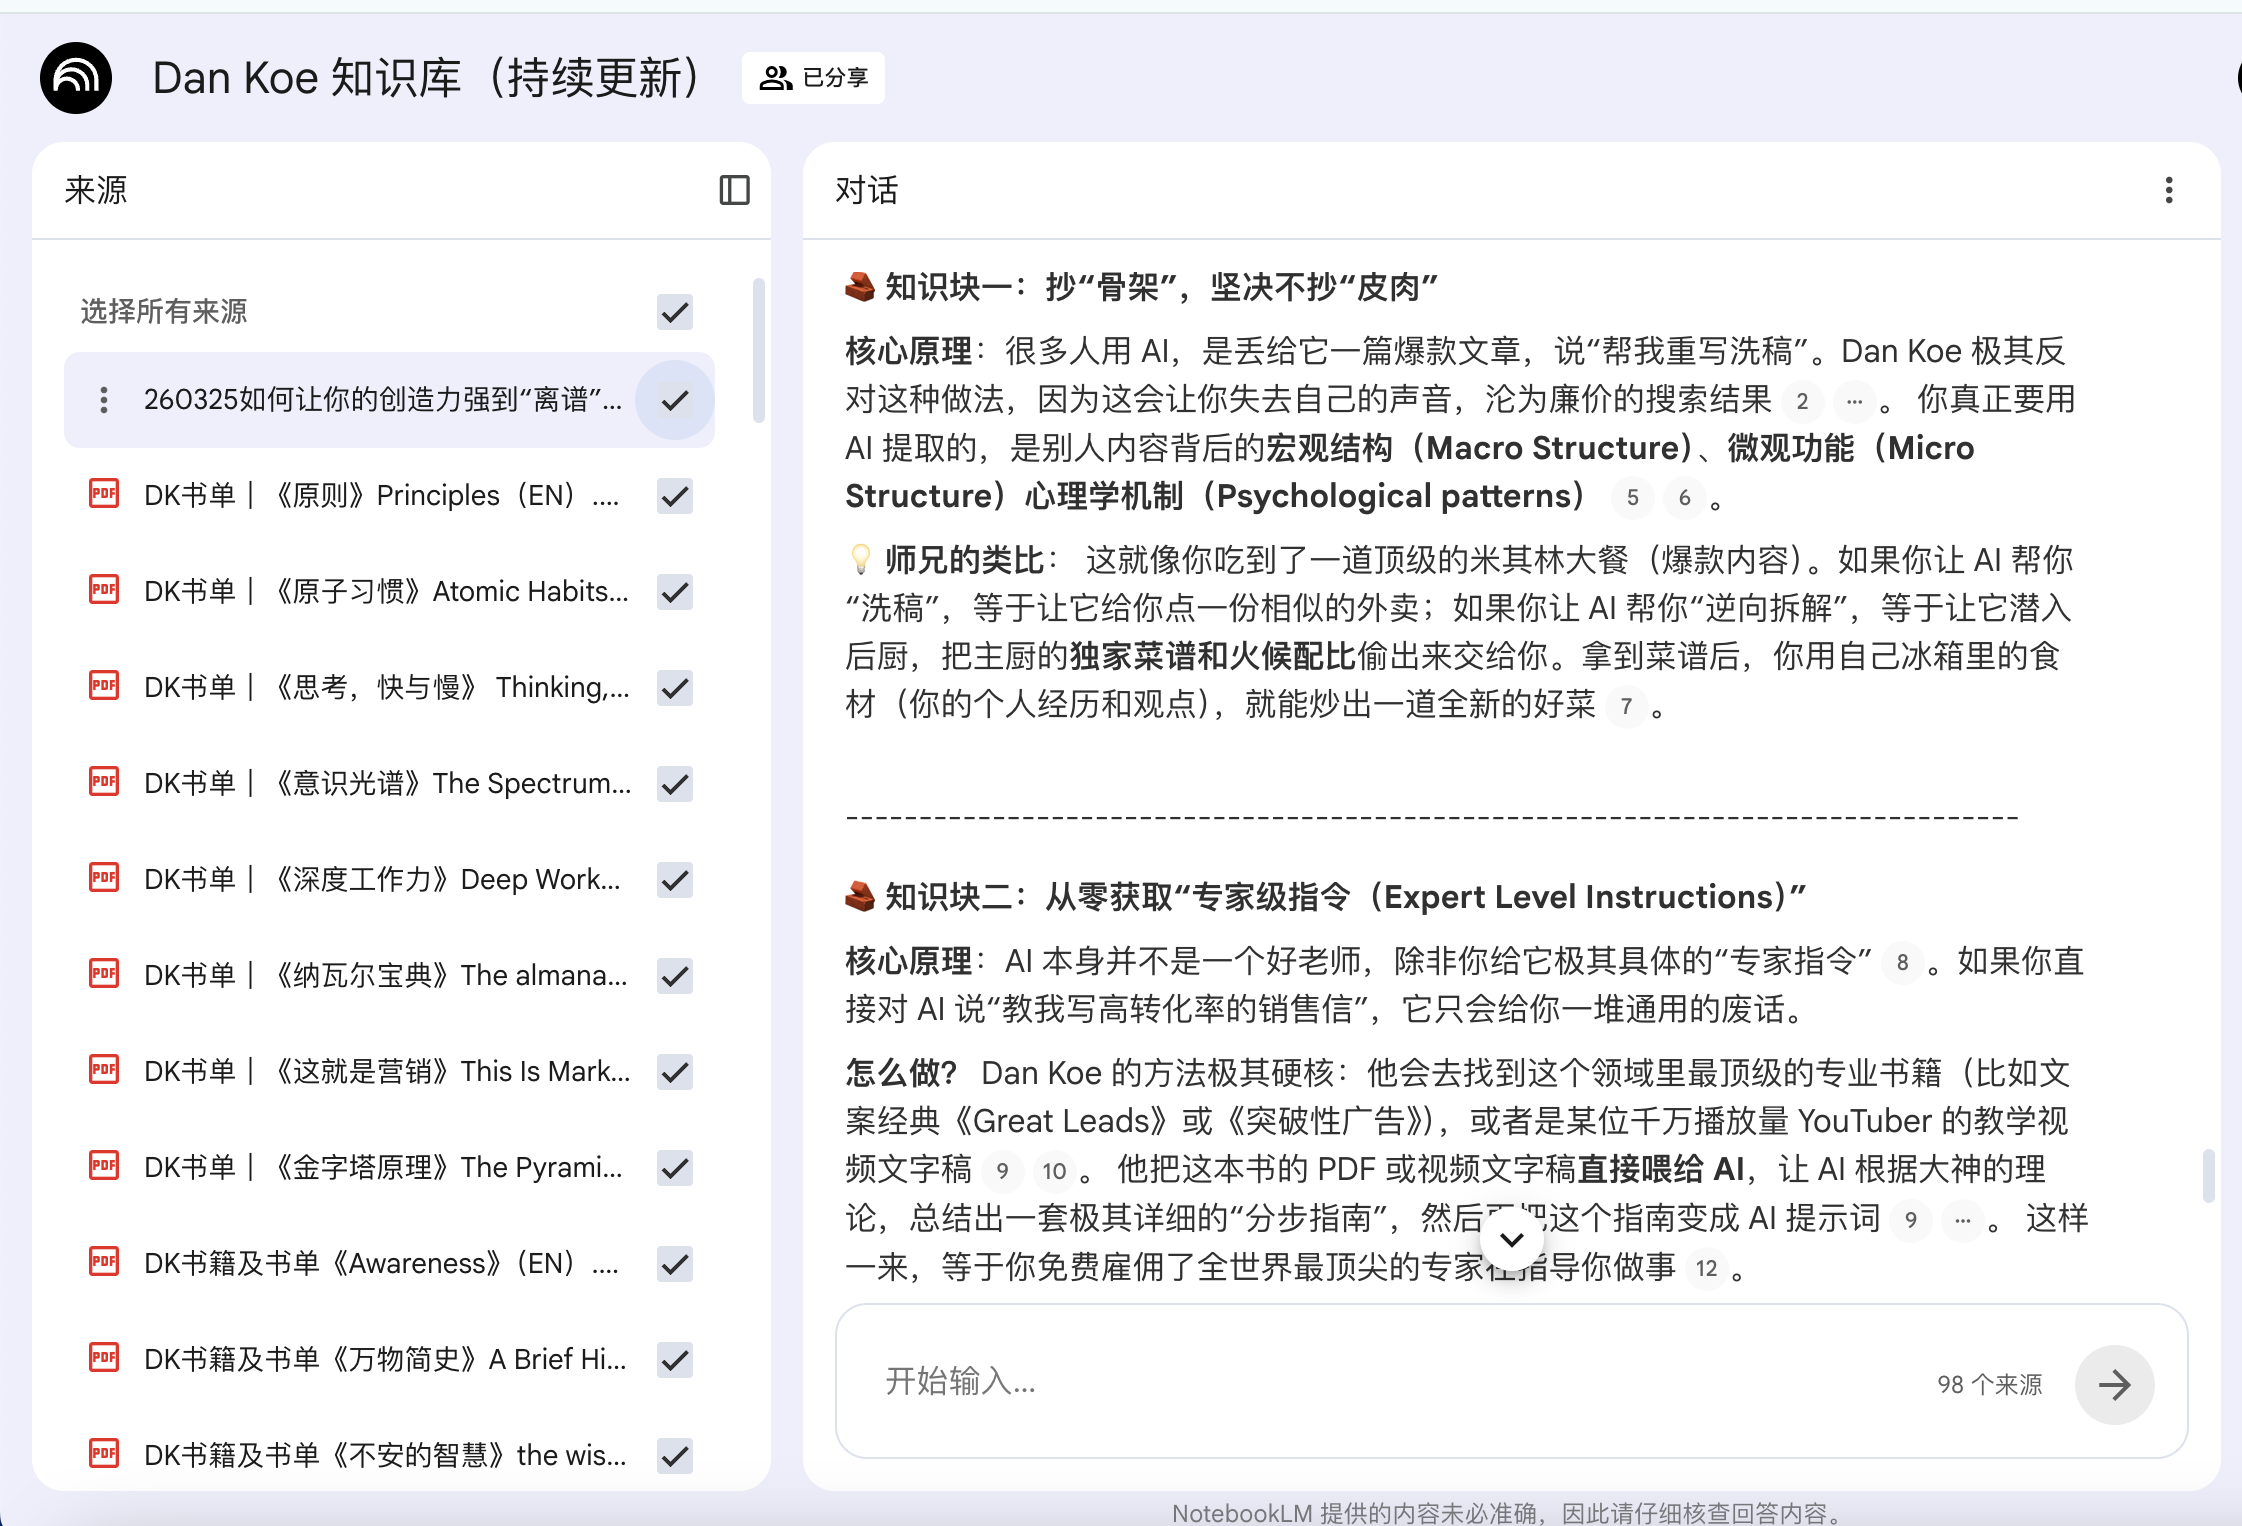
Task: Click the NotebookLM logo icon
Action: click(x=76, y=78)
